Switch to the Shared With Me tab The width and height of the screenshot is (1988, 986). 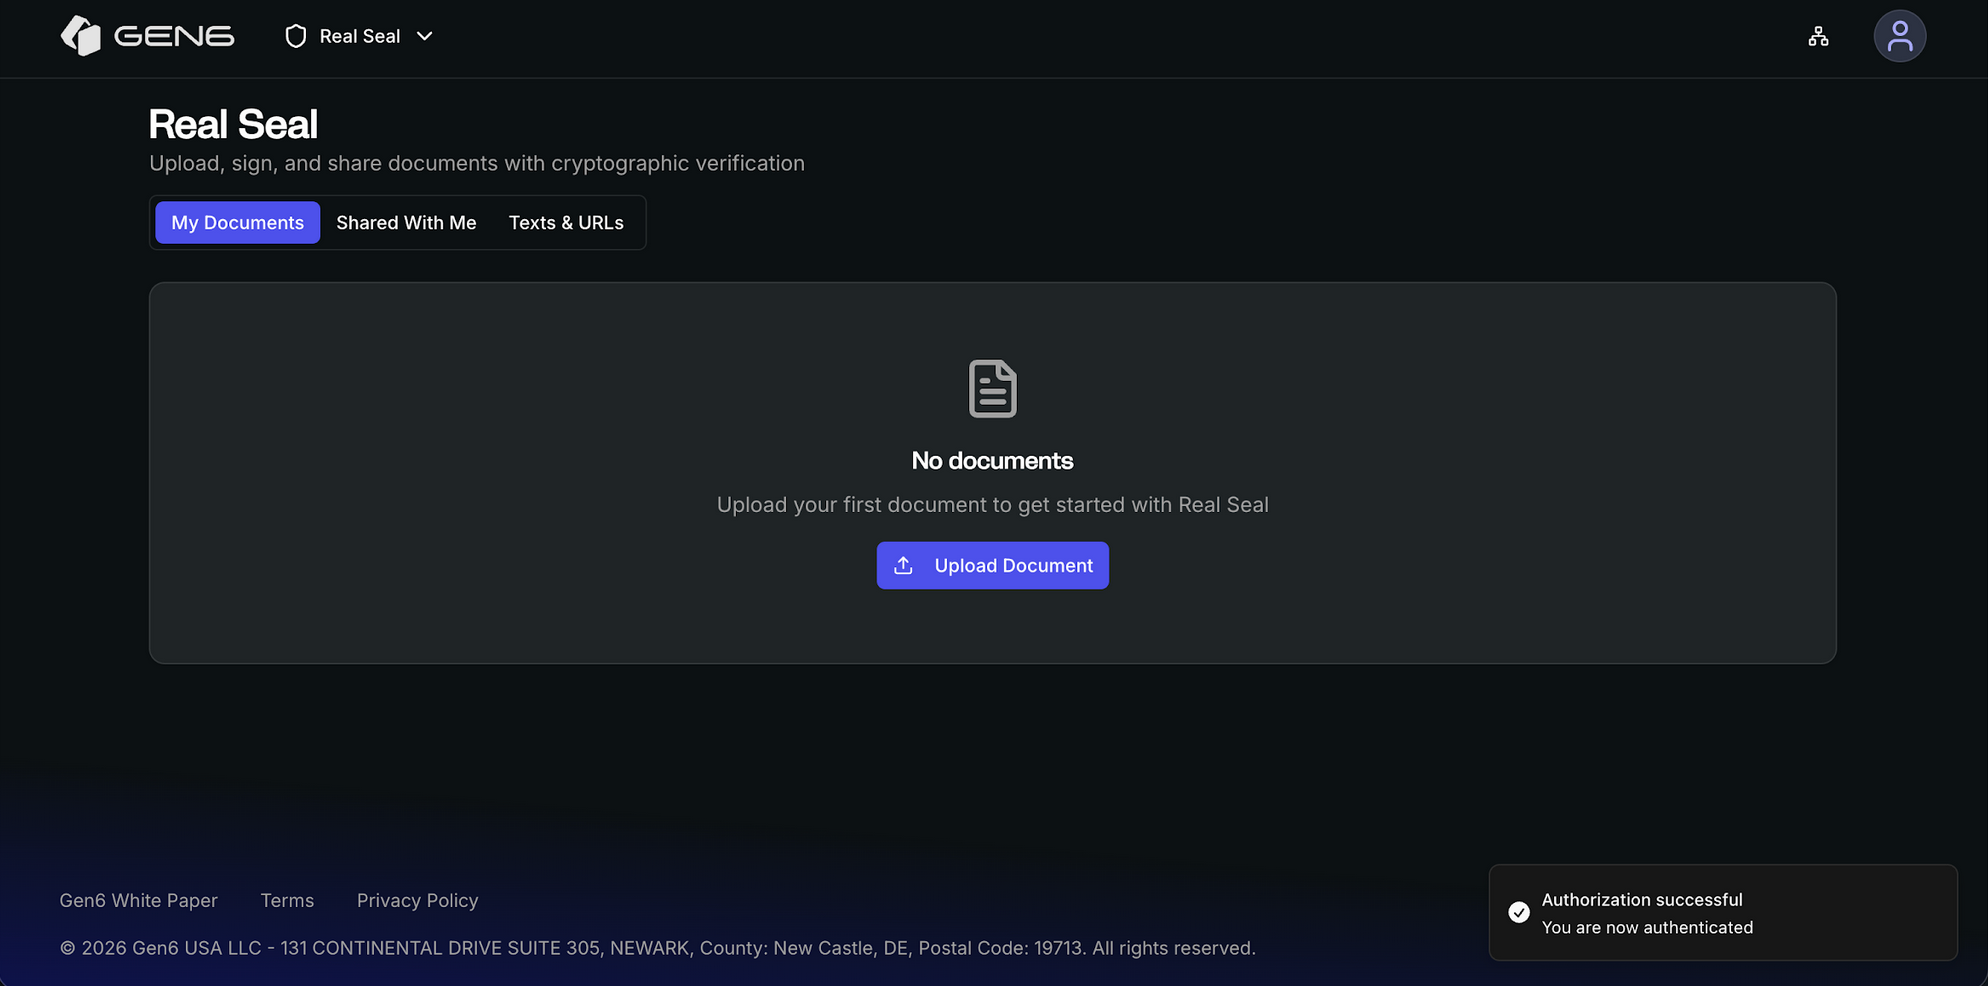tap(406, 223)
